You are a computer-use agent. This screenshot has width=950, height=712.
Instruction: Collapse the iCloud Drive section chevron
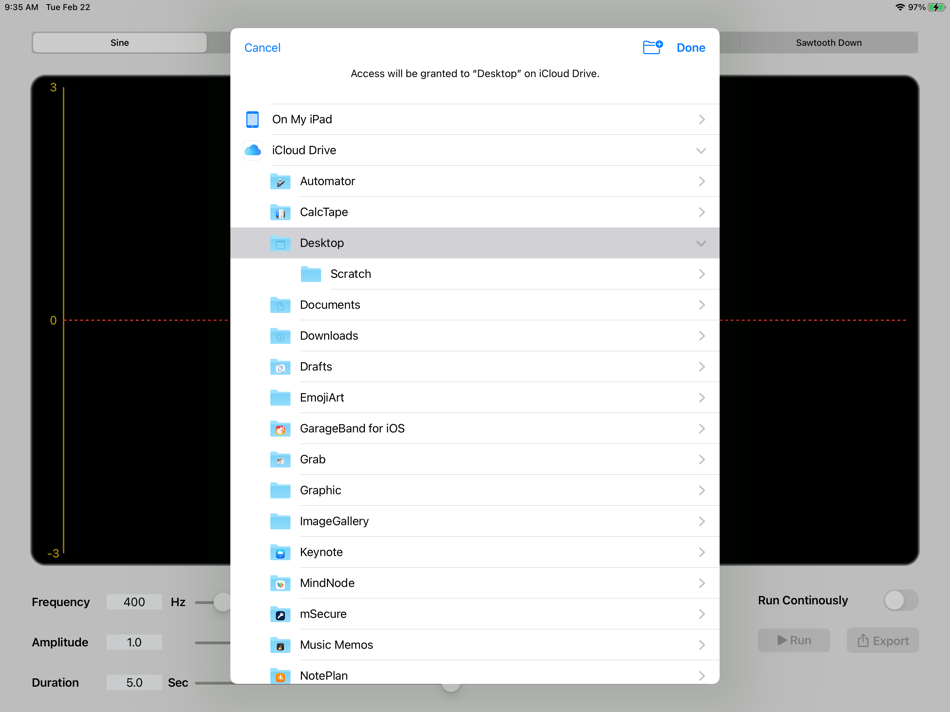701,150
